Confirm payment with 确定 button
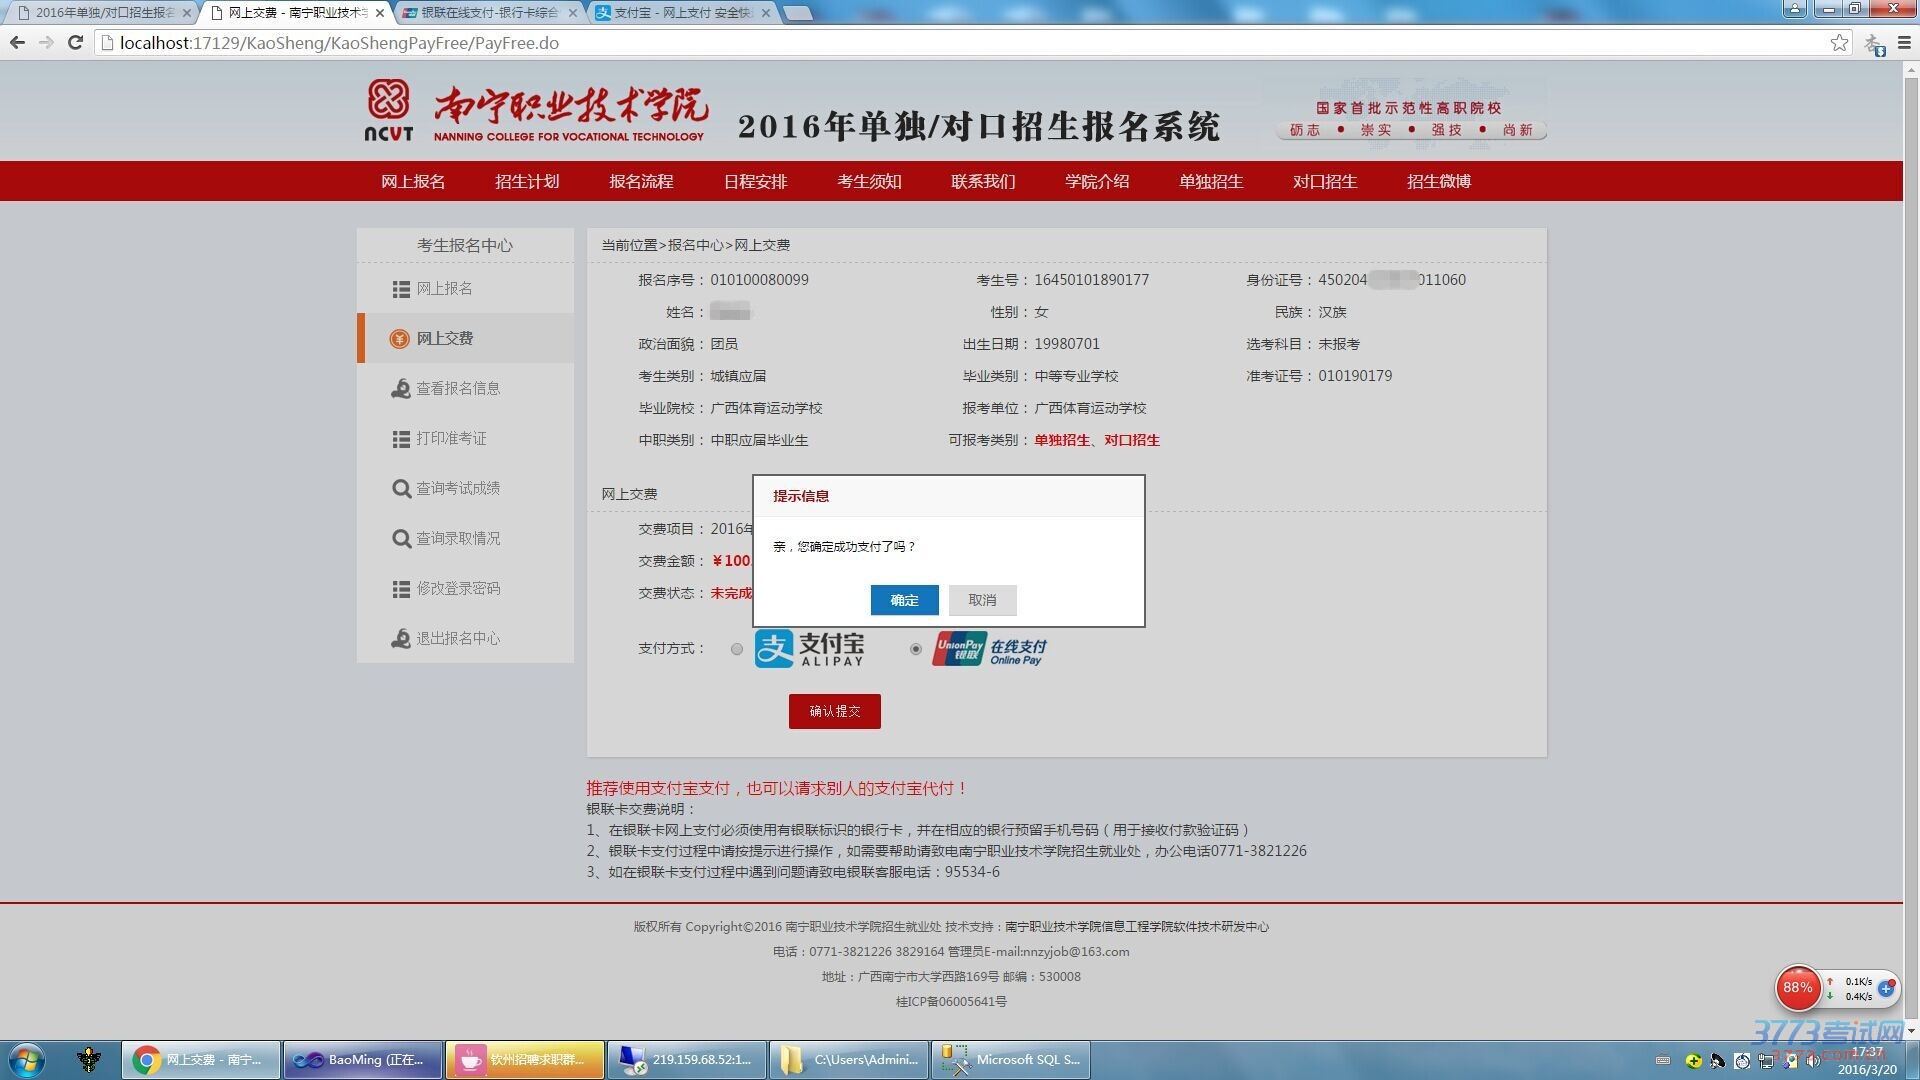Image resolution: width=1920 pixels, height=1080 pixels. click(x=904, y=600)
